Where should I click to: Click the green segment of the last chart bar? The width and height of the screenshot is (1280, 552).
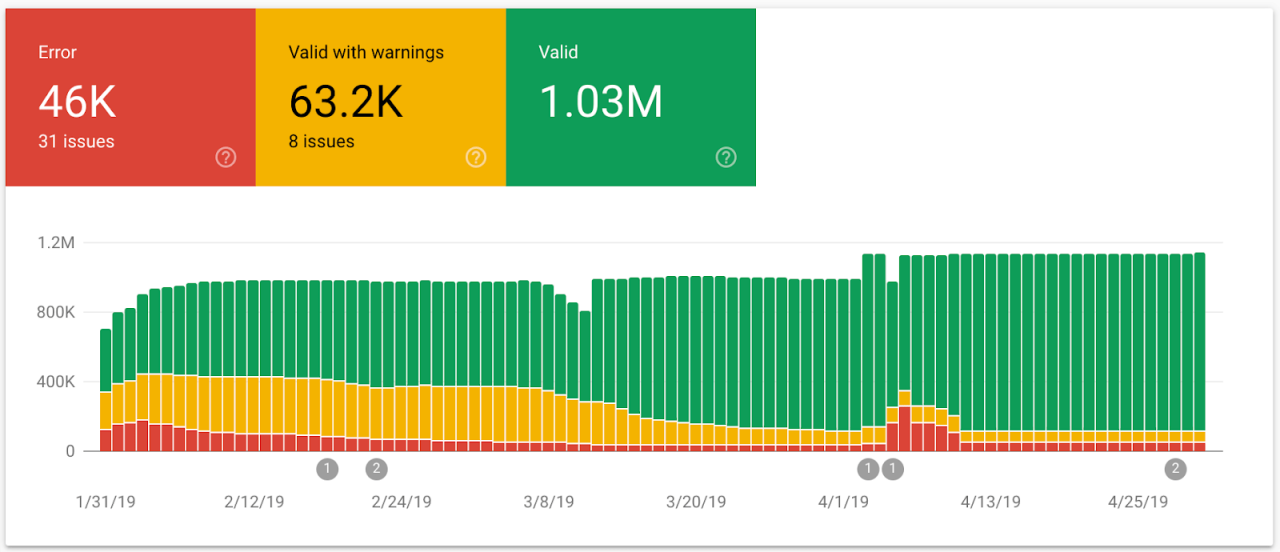point(1199,340)
